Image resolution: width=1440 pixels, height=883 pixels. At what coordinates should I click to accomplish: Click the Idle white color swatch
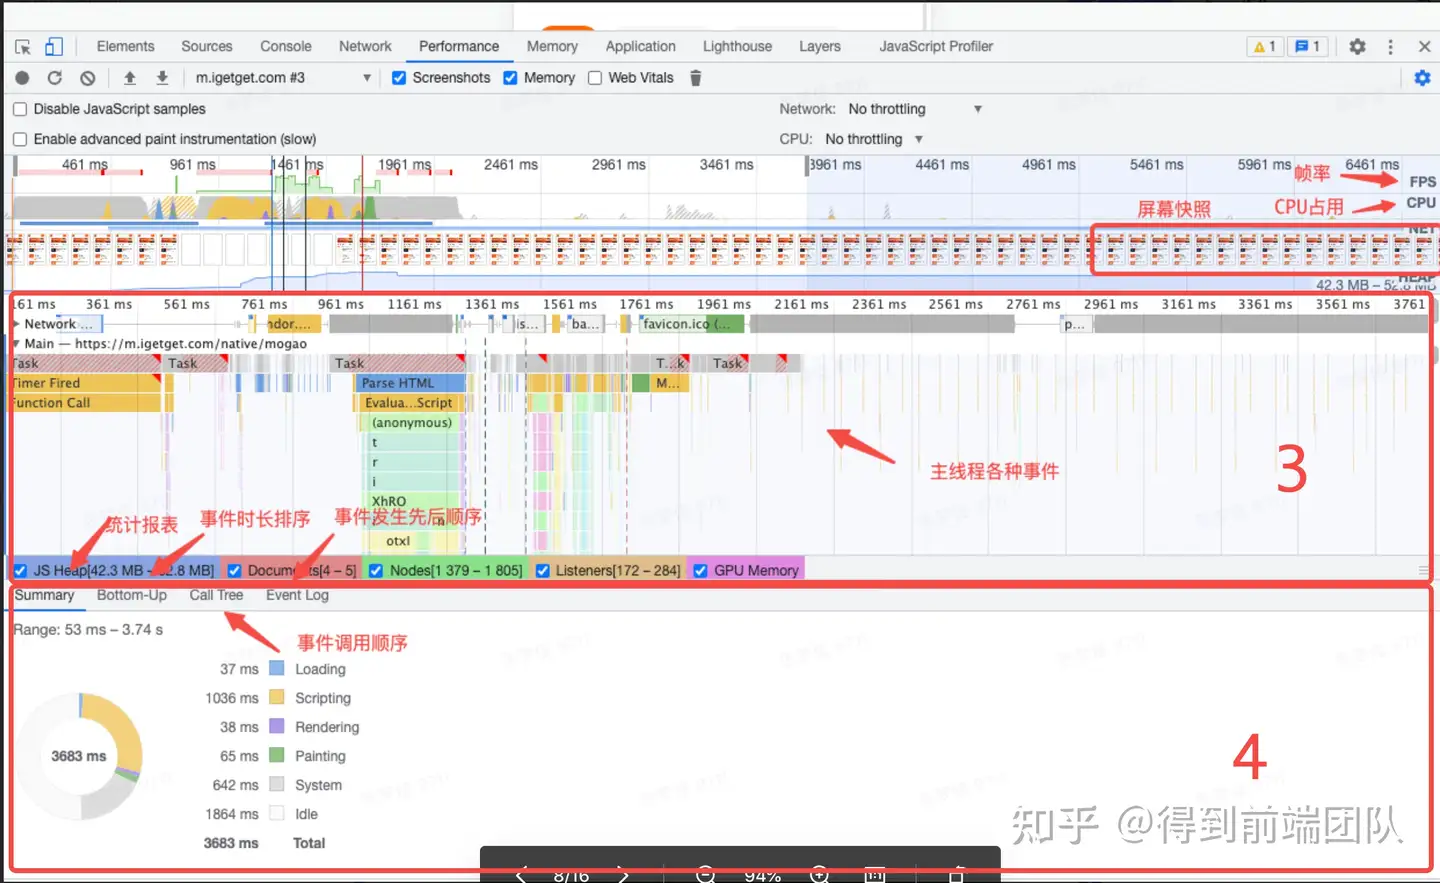(x=277, y=813)
